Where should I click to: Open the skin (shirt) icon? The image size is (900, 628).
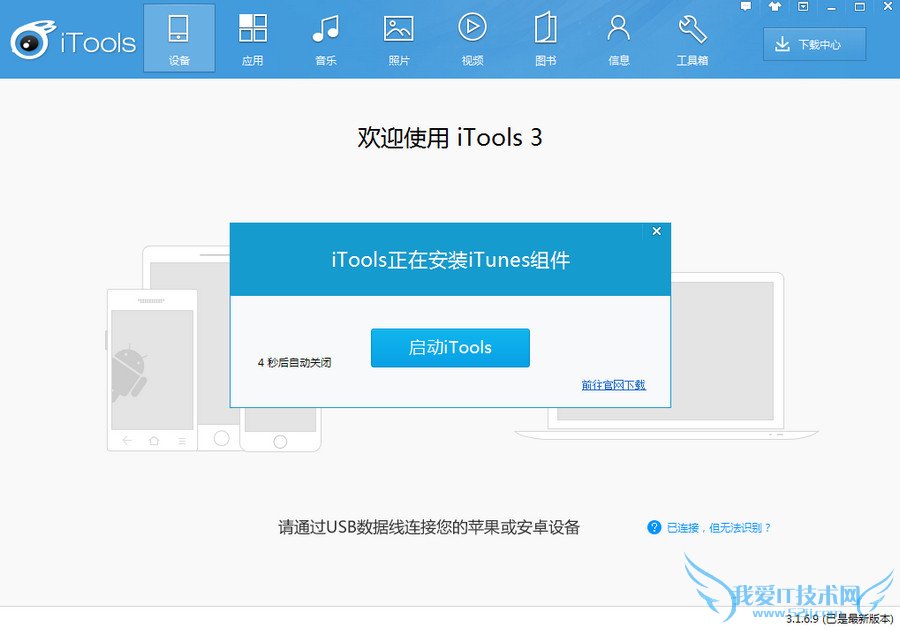775,7
